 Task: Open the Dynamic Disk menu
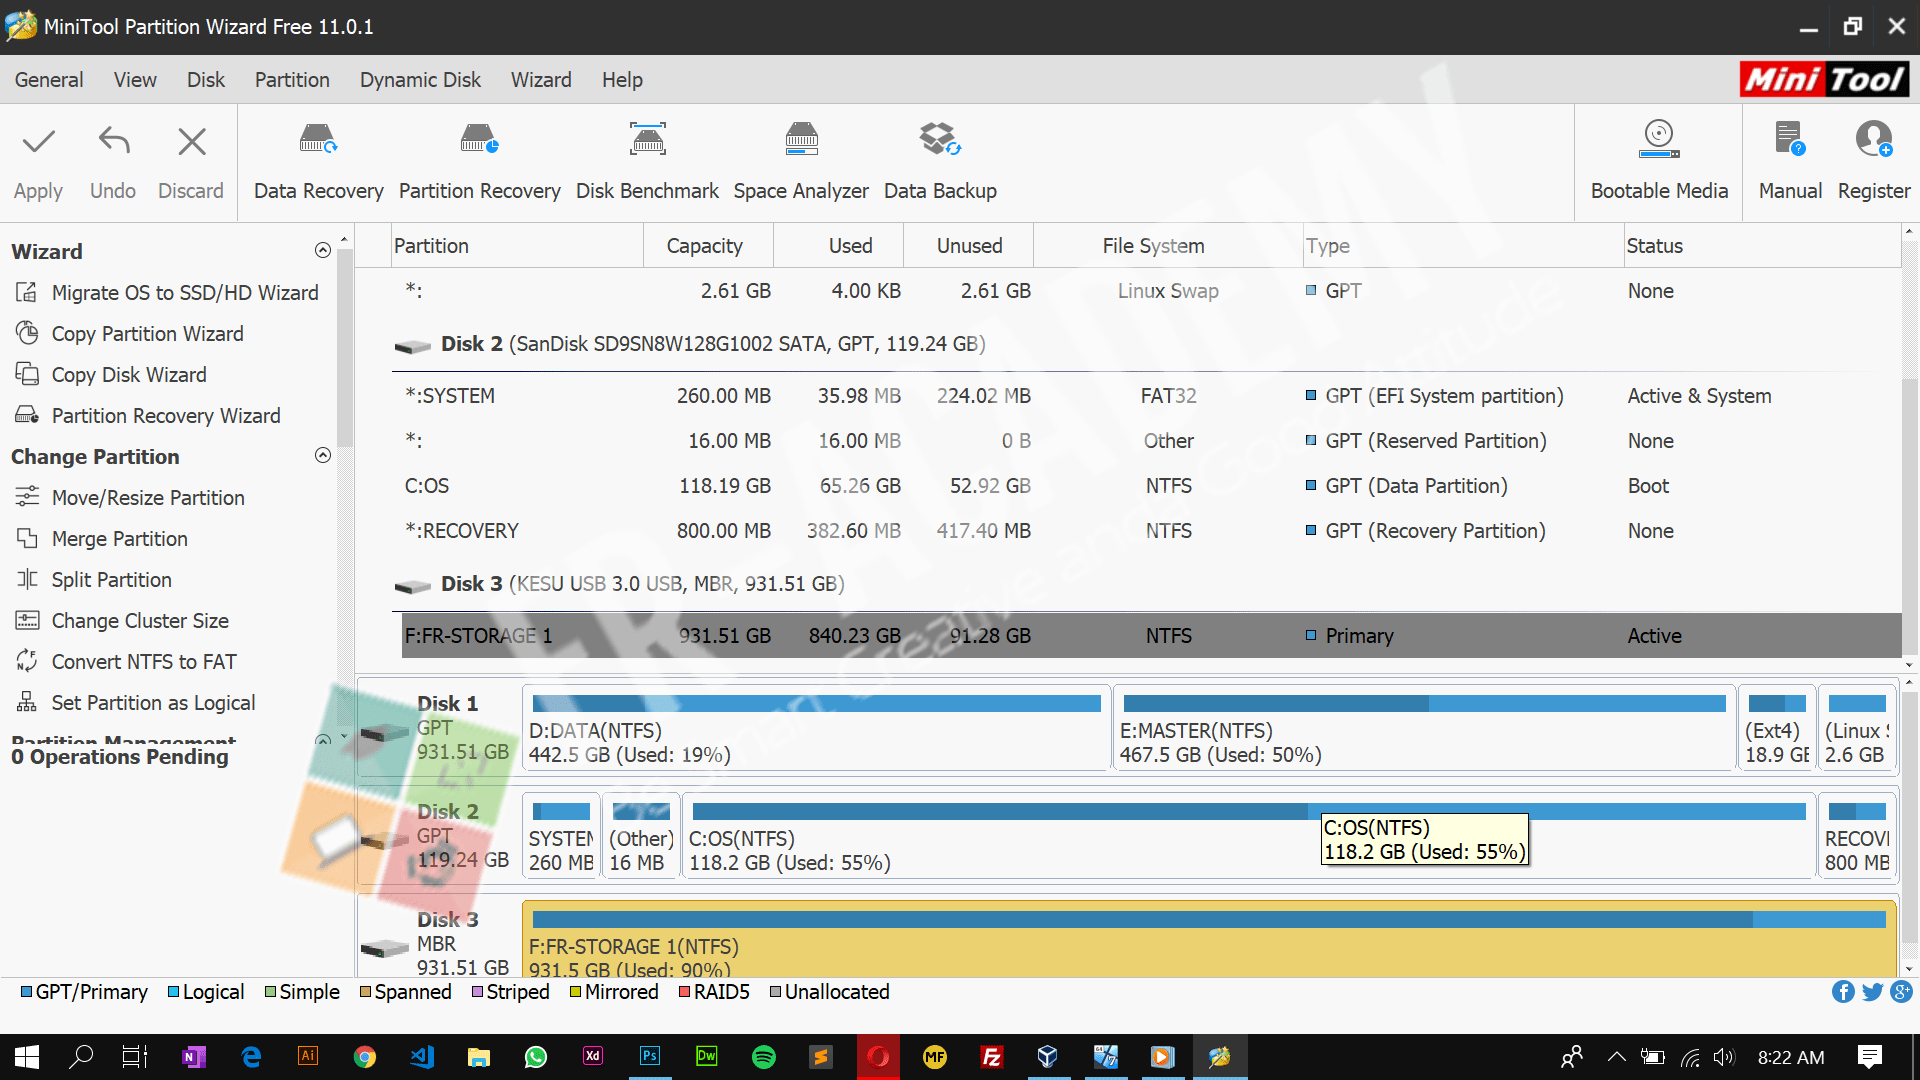coord(420,80)
